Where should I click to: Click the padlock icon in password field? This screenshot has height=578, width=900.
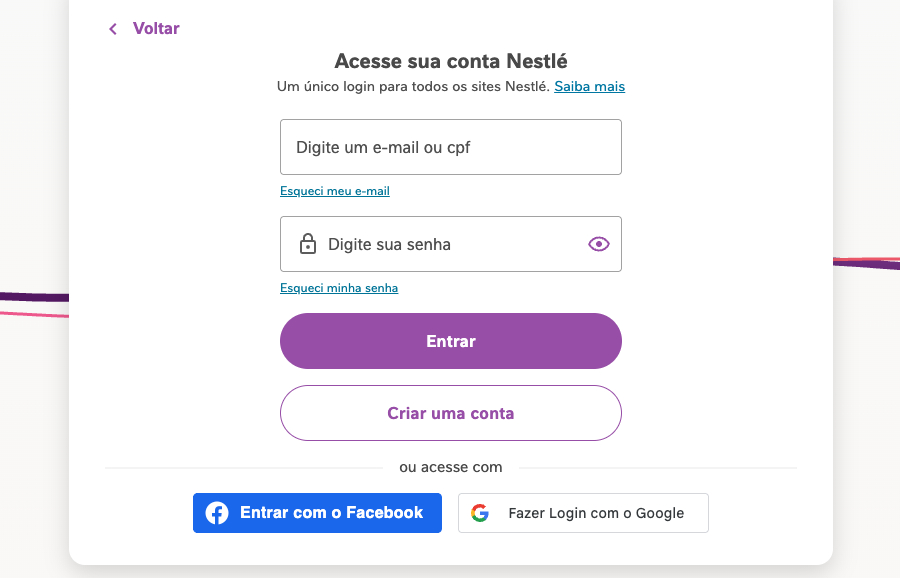pos(308,244)
